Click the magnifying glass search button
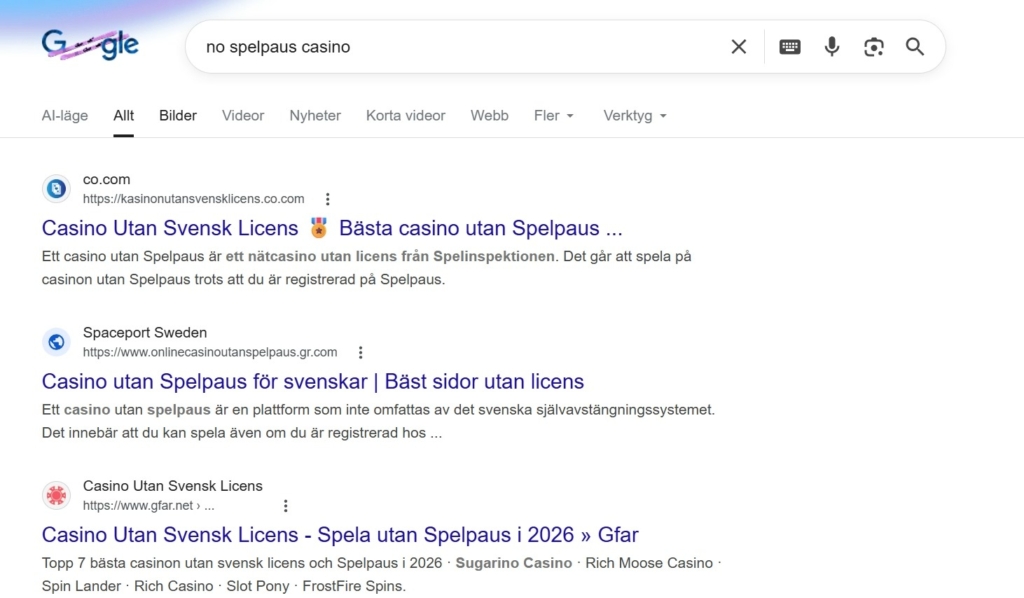Screen dimensions: 1024x598 915,47
